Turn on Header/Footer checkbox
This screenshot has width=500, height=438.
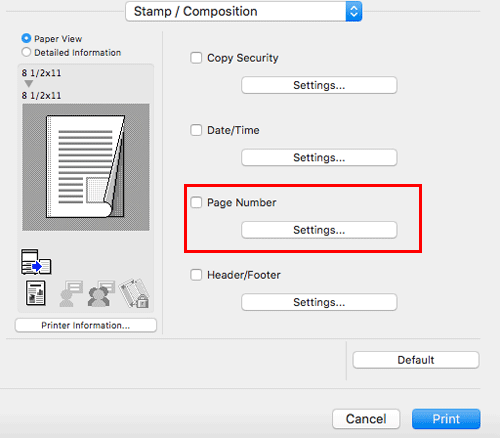point(196,275)
